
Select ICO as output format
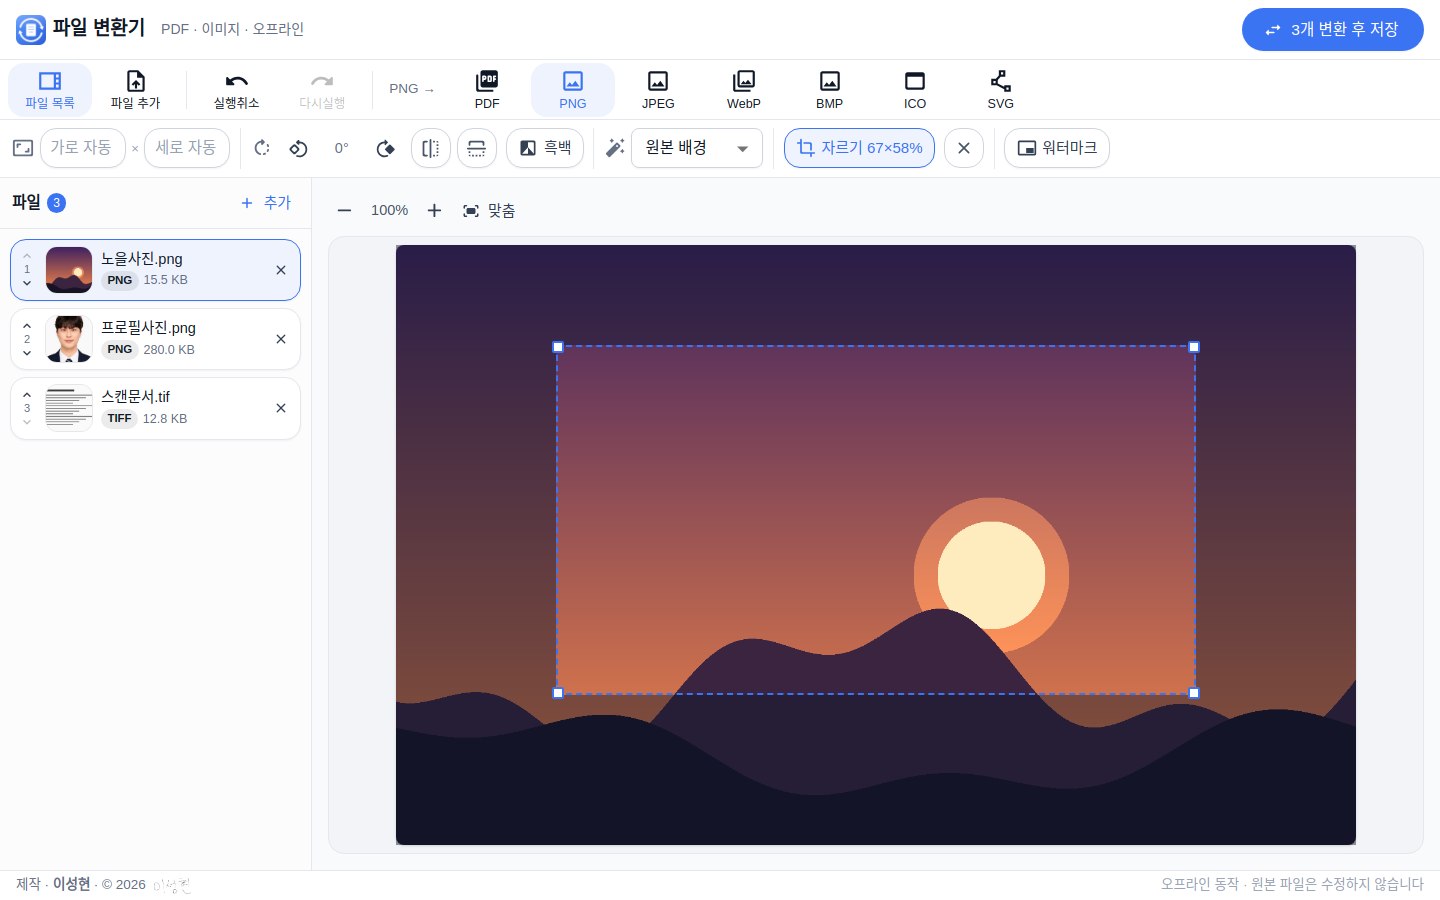(915, 90)
